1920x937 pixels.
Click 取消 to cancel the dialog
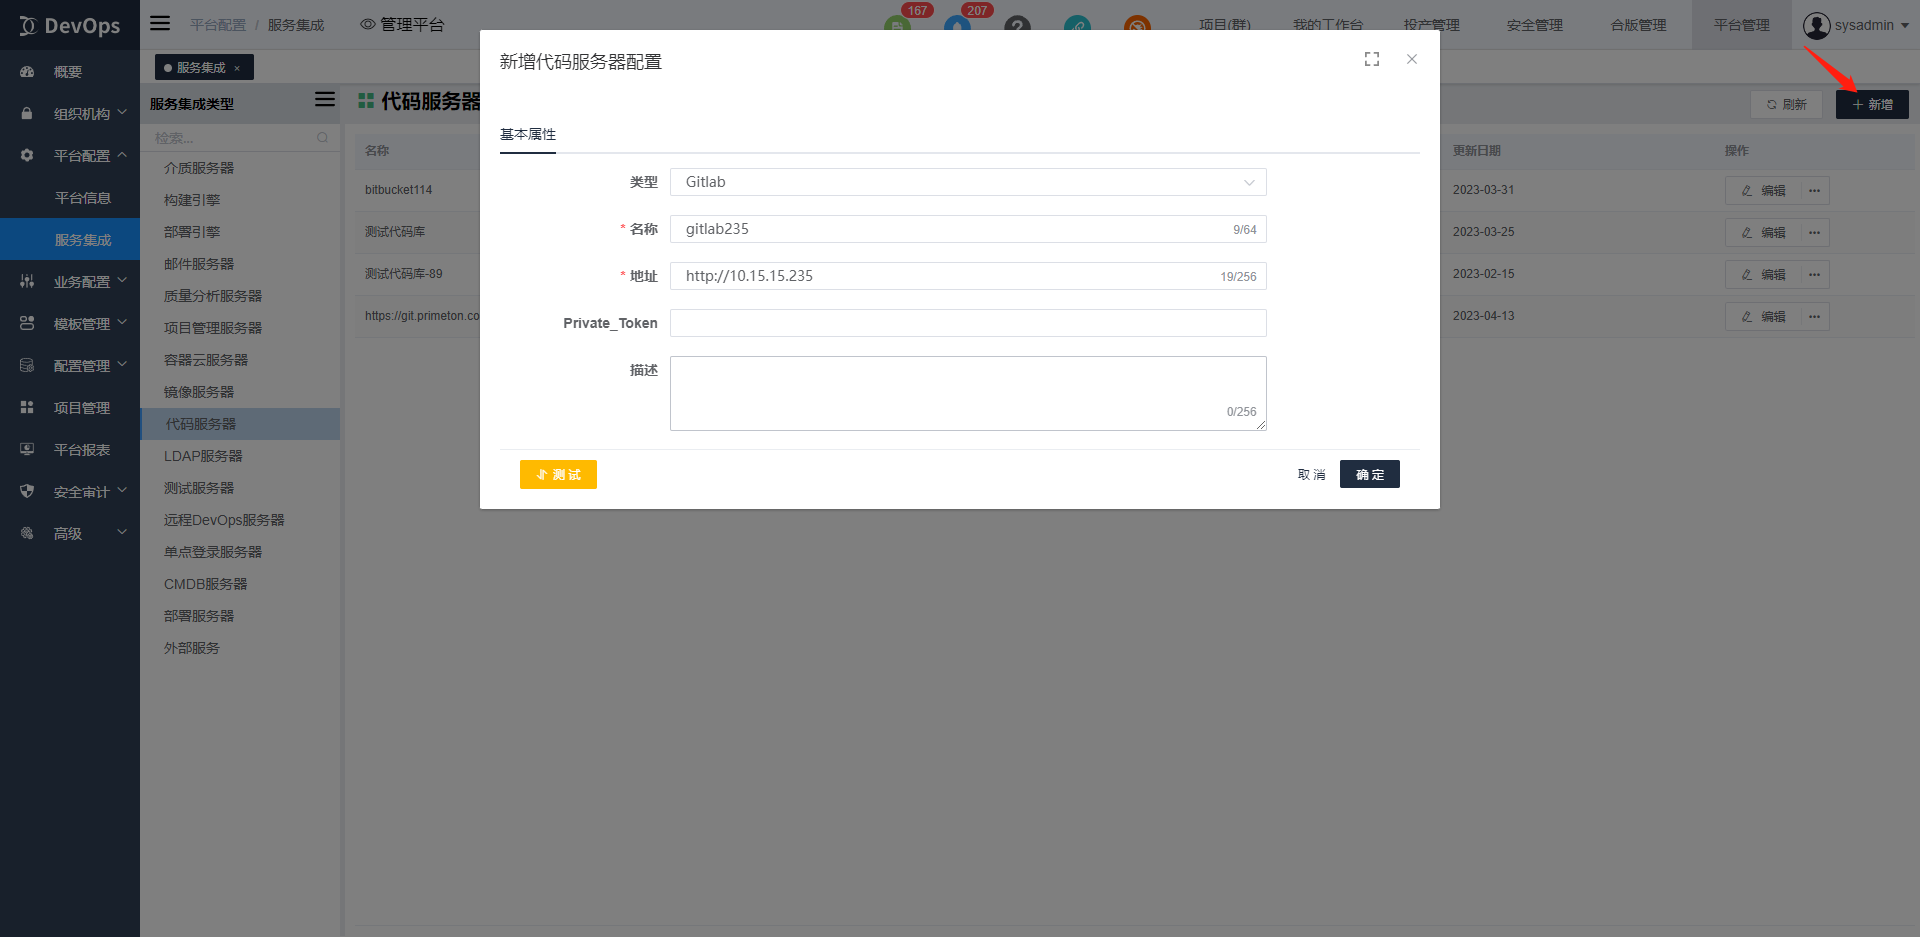(1312, 474)
